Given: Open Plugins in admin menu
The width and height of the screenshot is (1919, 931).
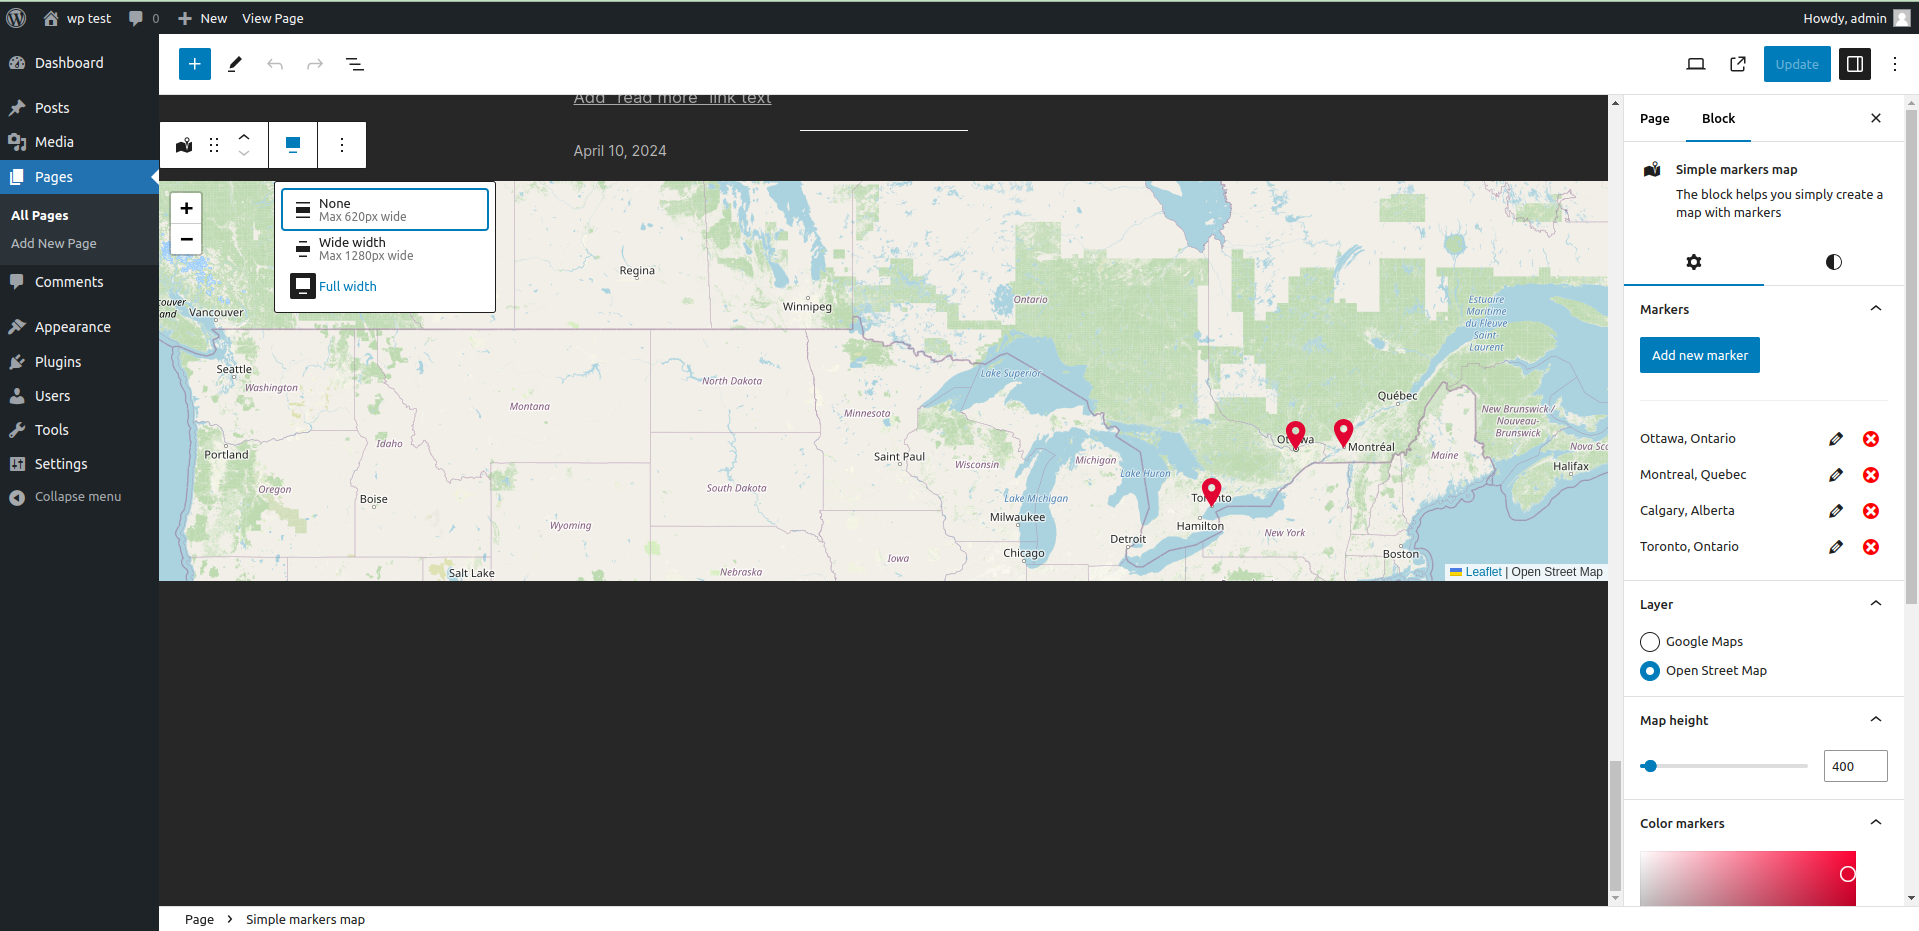Looking at the screenshot, I should coord(58,362).
